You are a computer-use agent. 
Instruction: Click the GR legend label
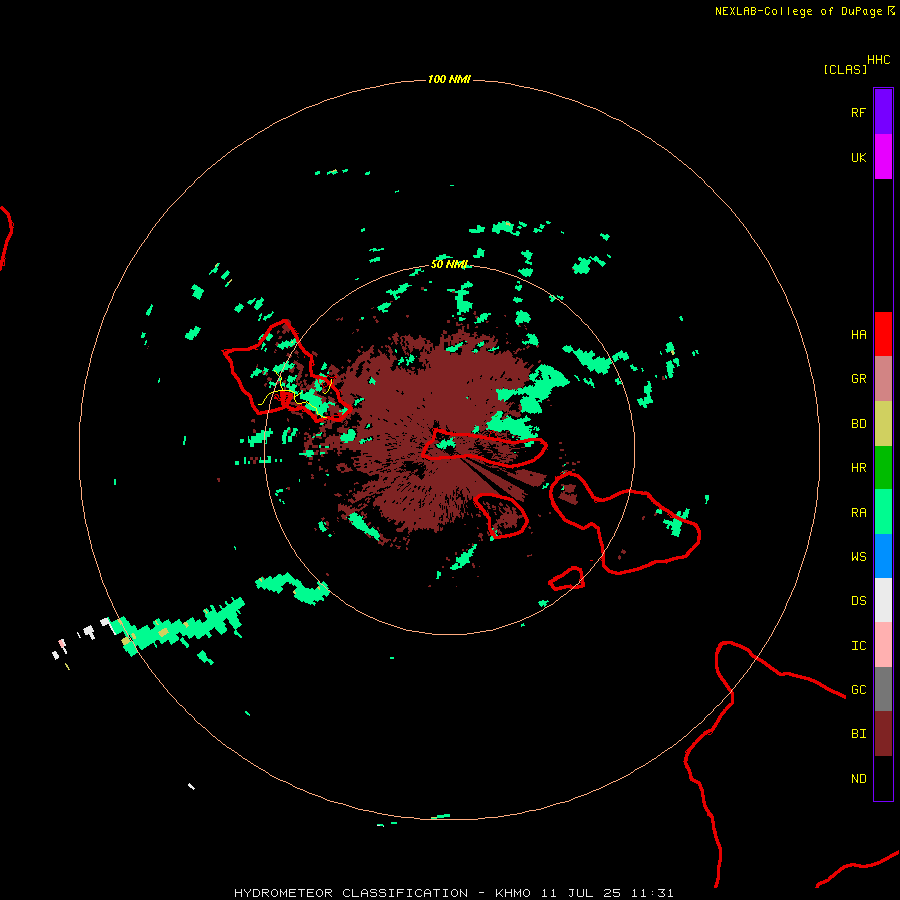(859, 379)
